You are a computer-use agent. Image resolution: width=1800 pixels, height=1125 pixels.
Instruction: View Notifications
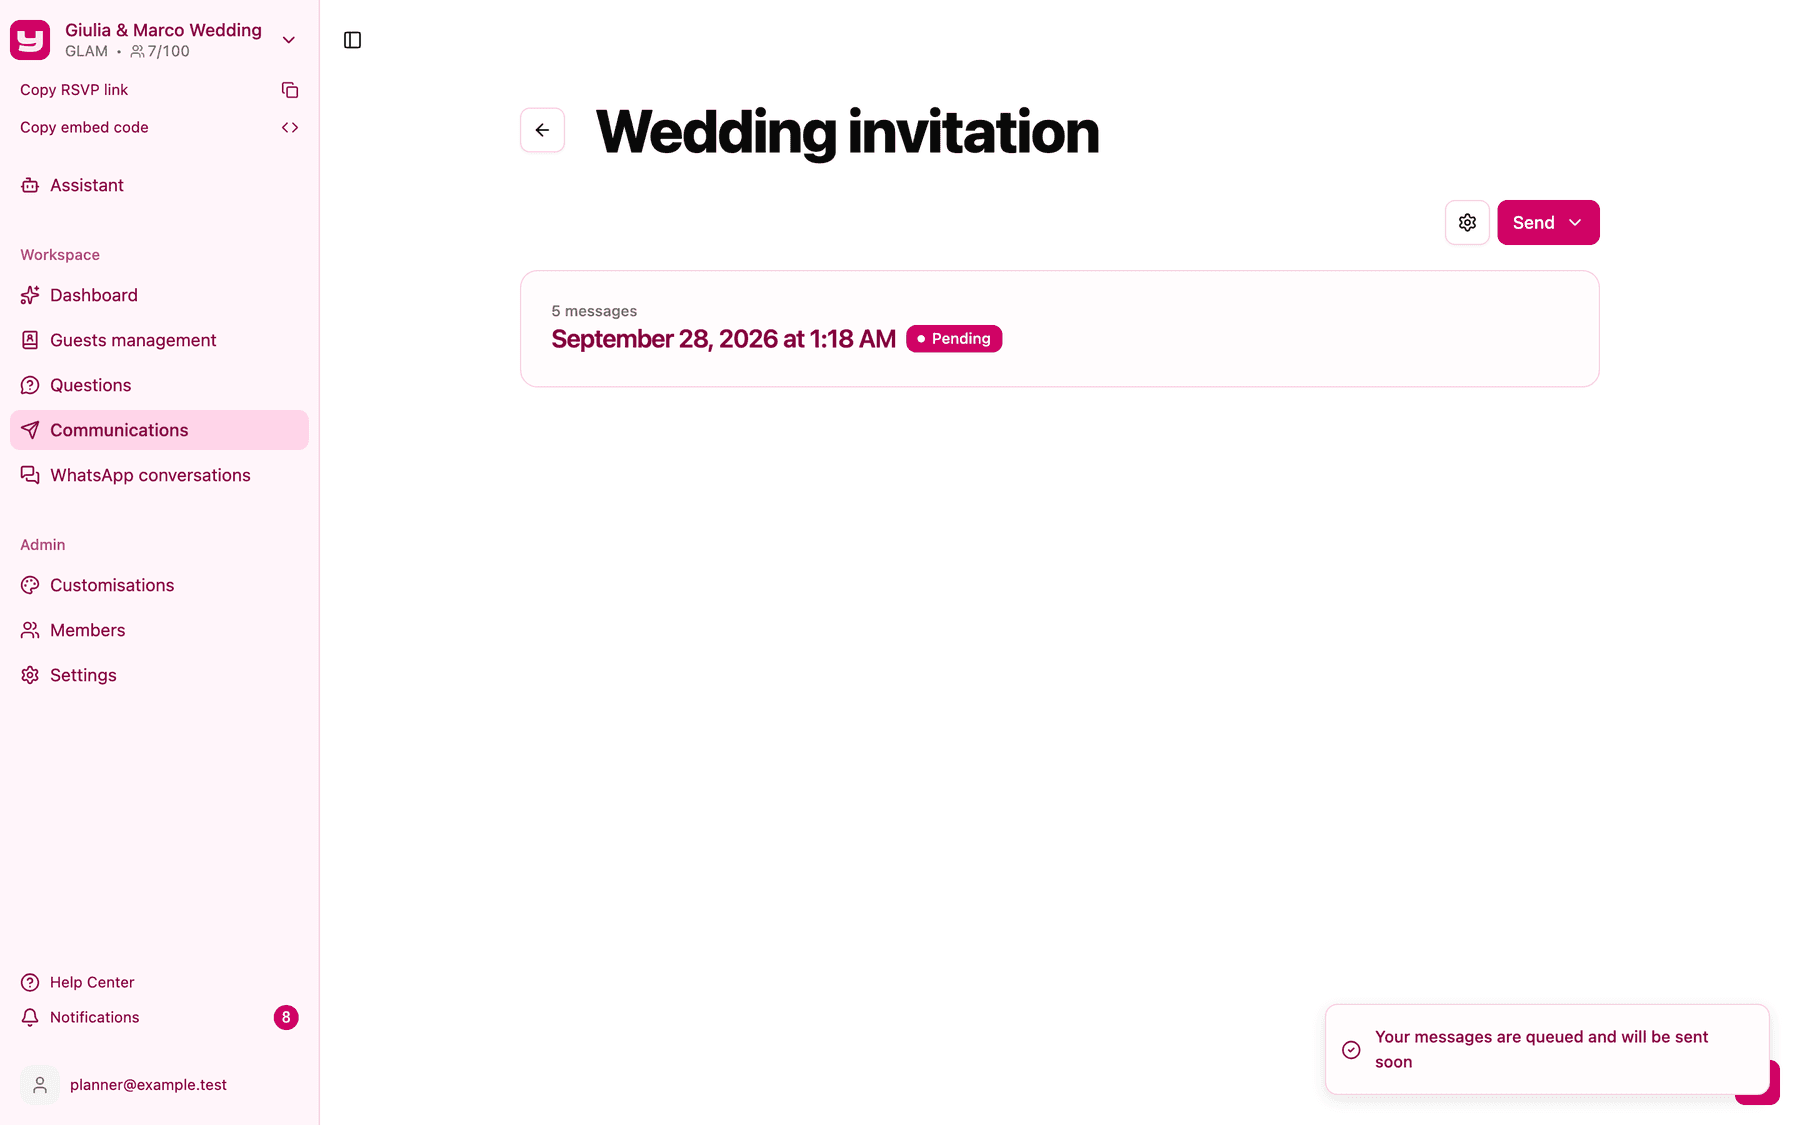pyautogui.click(x=160, y=1017)
